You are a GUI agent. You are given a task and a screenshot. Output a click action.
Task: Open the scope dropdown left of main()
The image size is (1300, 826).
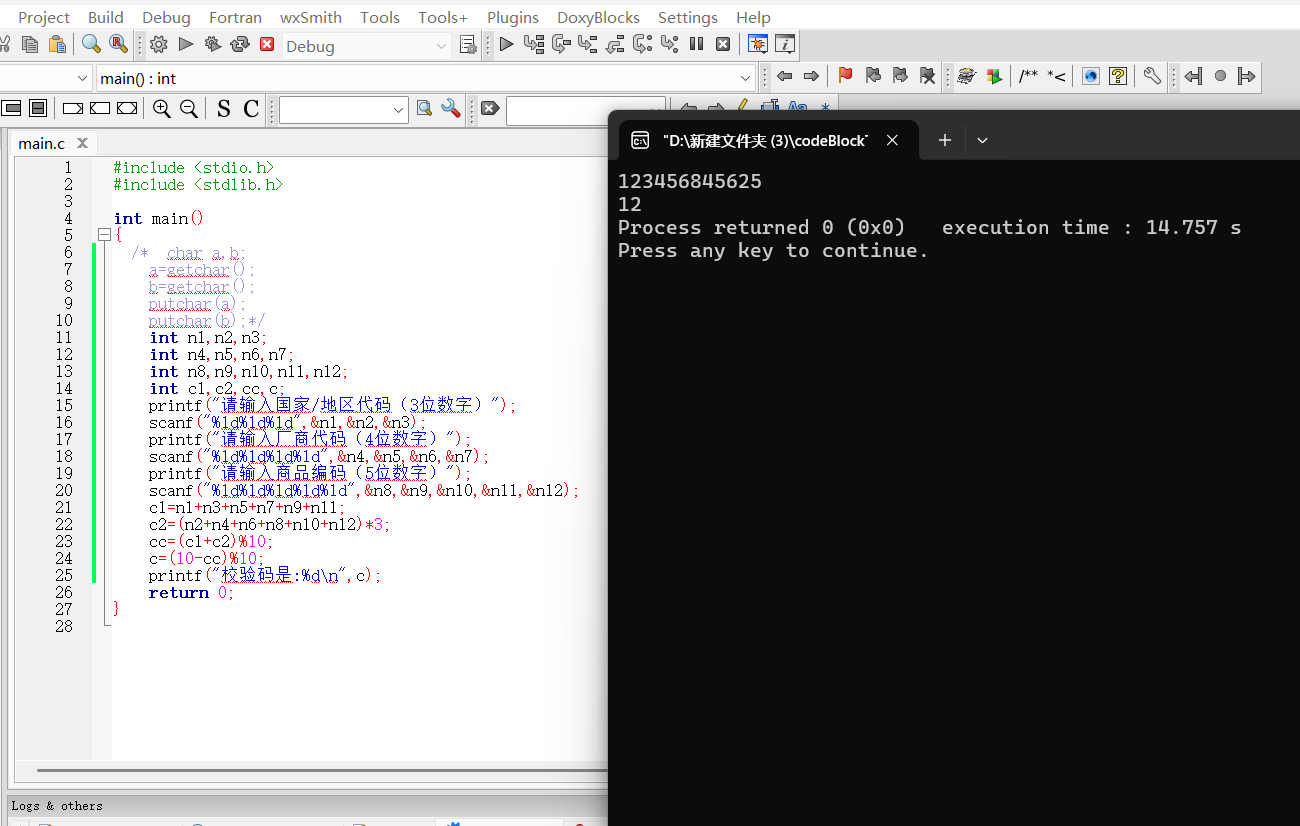(x=83, y=78)
